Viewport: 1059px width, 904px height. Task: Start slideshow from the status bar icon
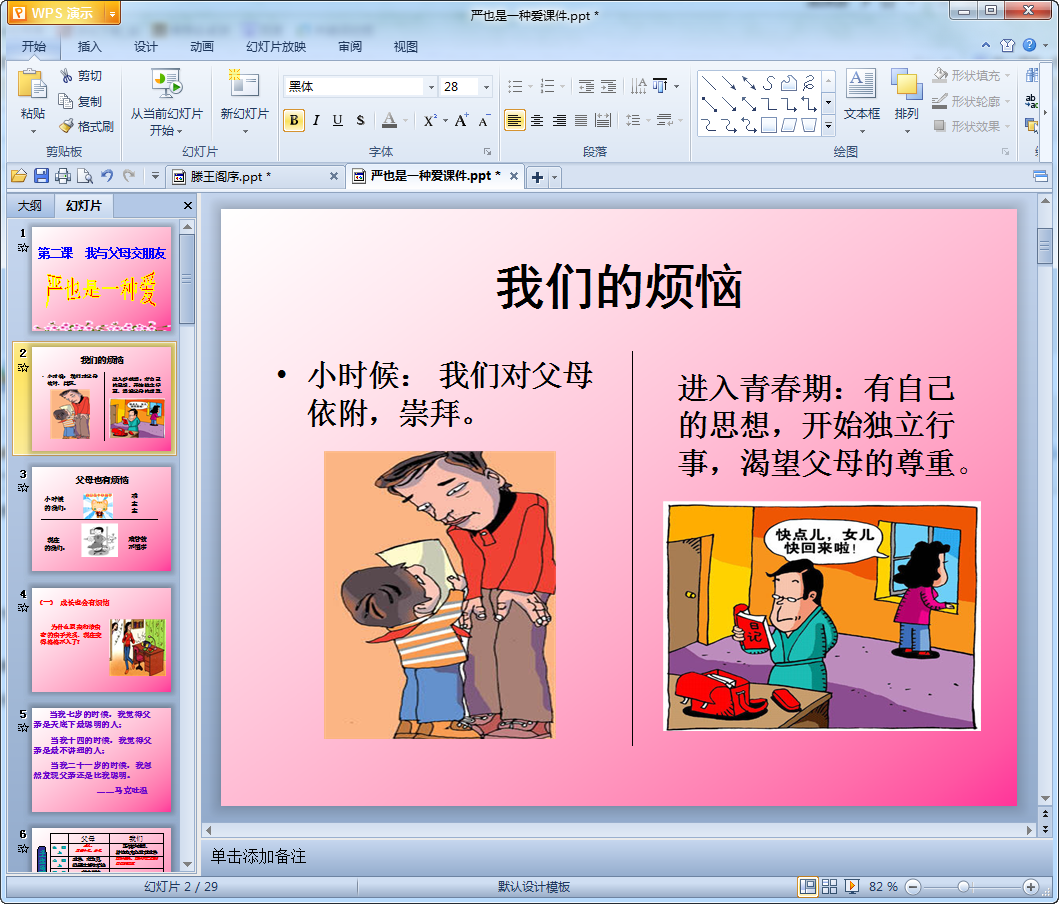(852, 886)
